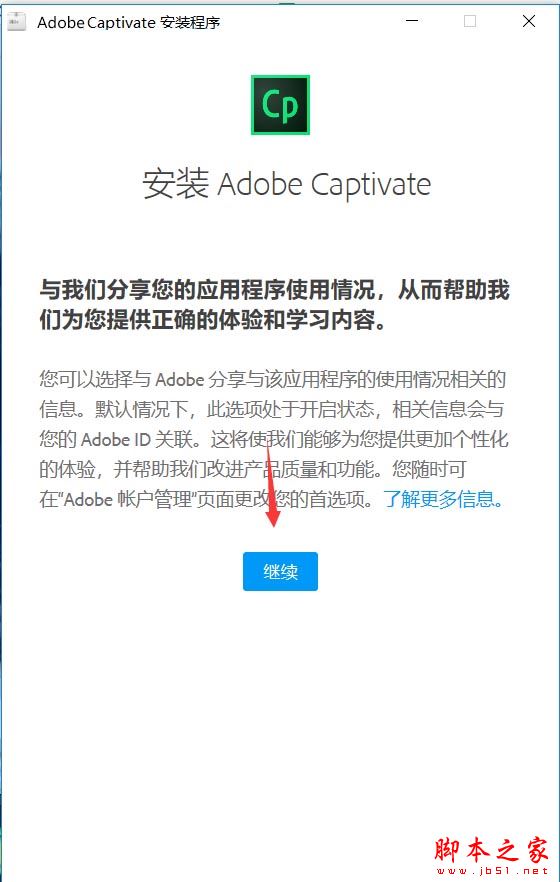The image size is (560, 882).
Task: Click empty title bar area beside title
Action: coord(309,21)
